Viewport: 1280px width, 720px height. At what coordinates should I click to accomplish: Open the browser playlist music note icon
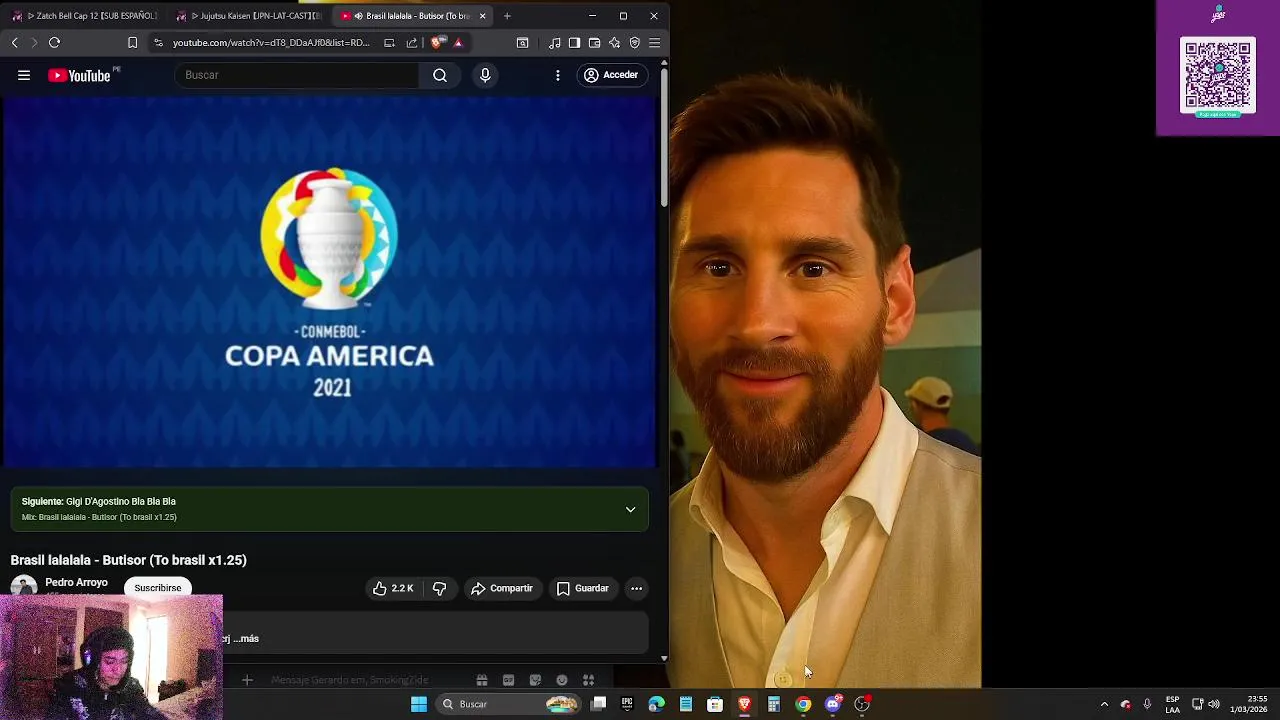pos(555,43)
